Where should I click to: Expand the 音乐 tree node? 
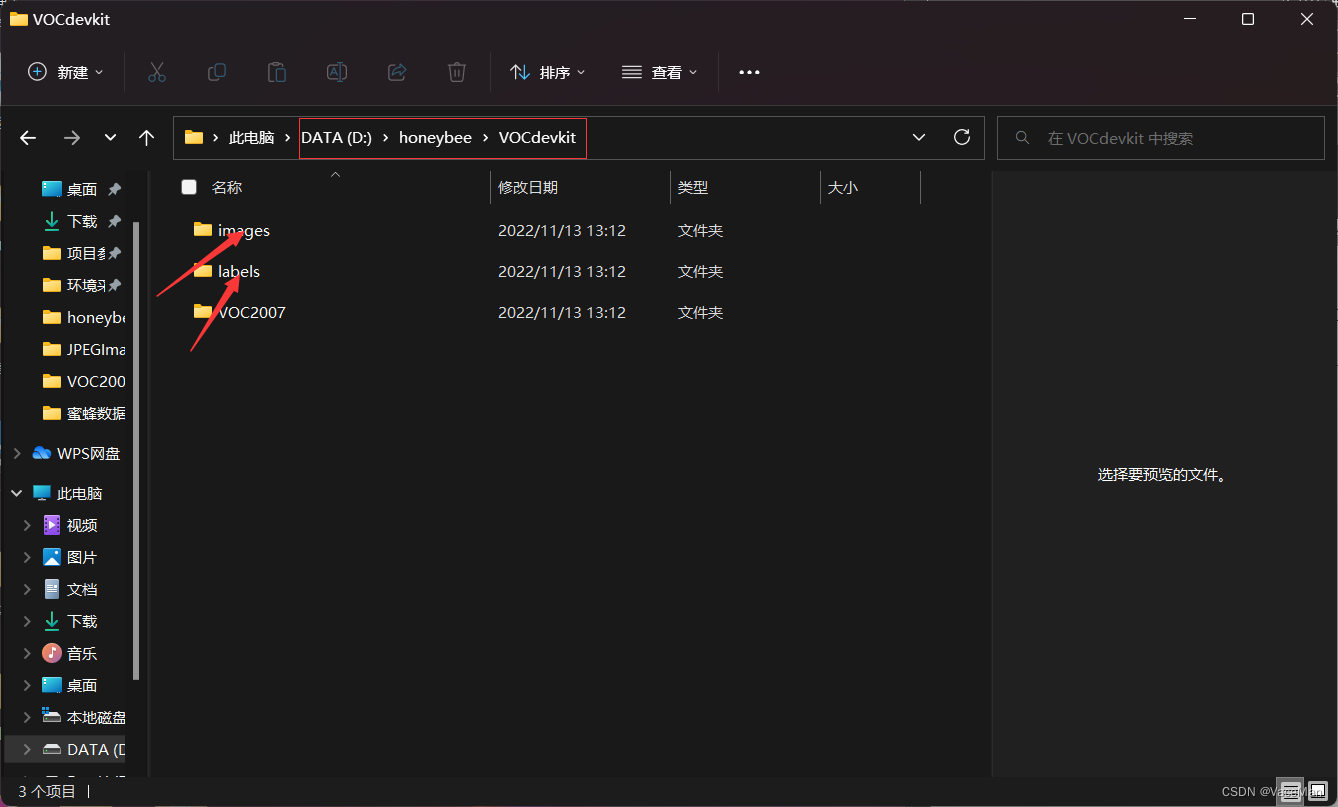28,653
